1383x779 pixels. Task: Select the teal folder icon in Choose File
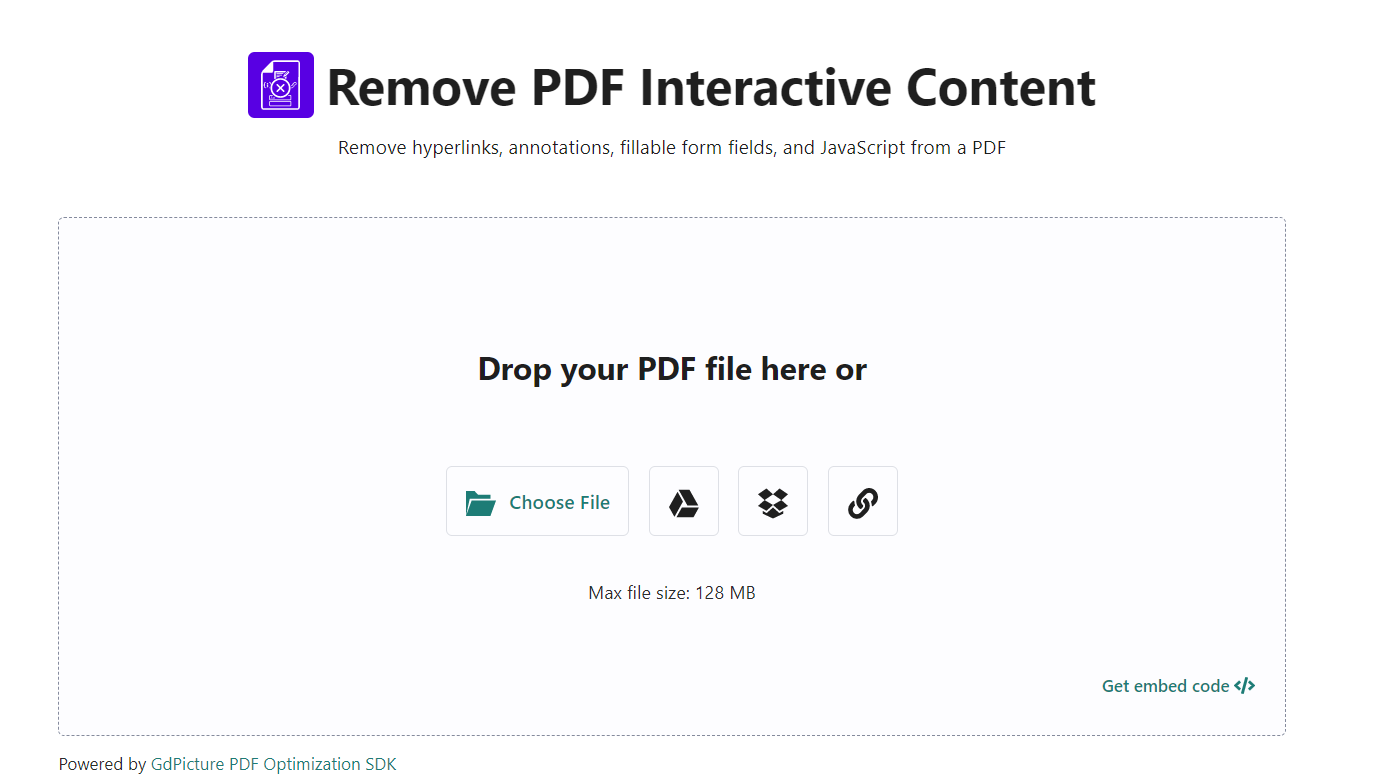point(481,501)
